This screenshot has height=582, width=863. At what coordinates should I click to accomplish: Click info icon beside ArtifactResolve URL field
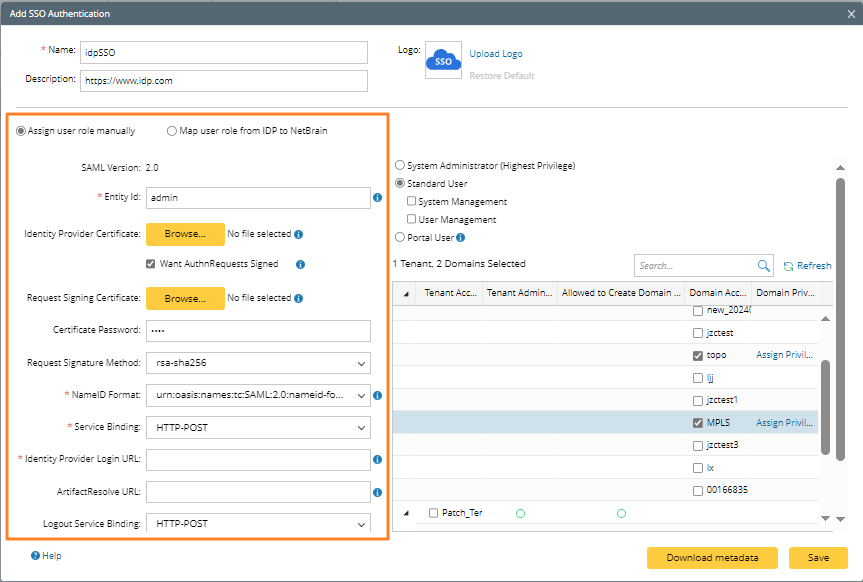(378, 492)
